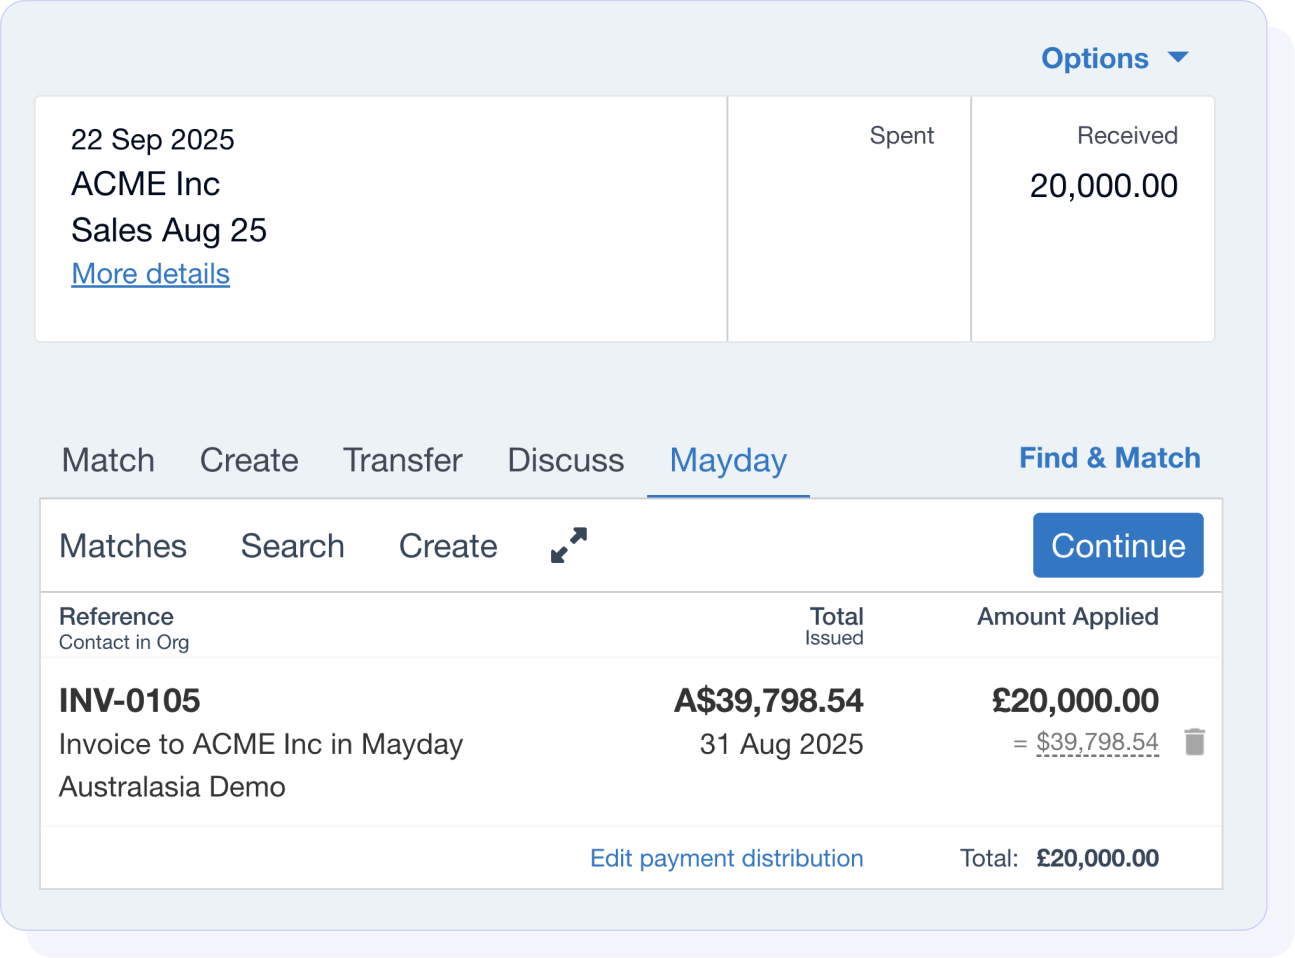
Task: Click the received amount 20,000.00
Action: (x=1104, y=185)
